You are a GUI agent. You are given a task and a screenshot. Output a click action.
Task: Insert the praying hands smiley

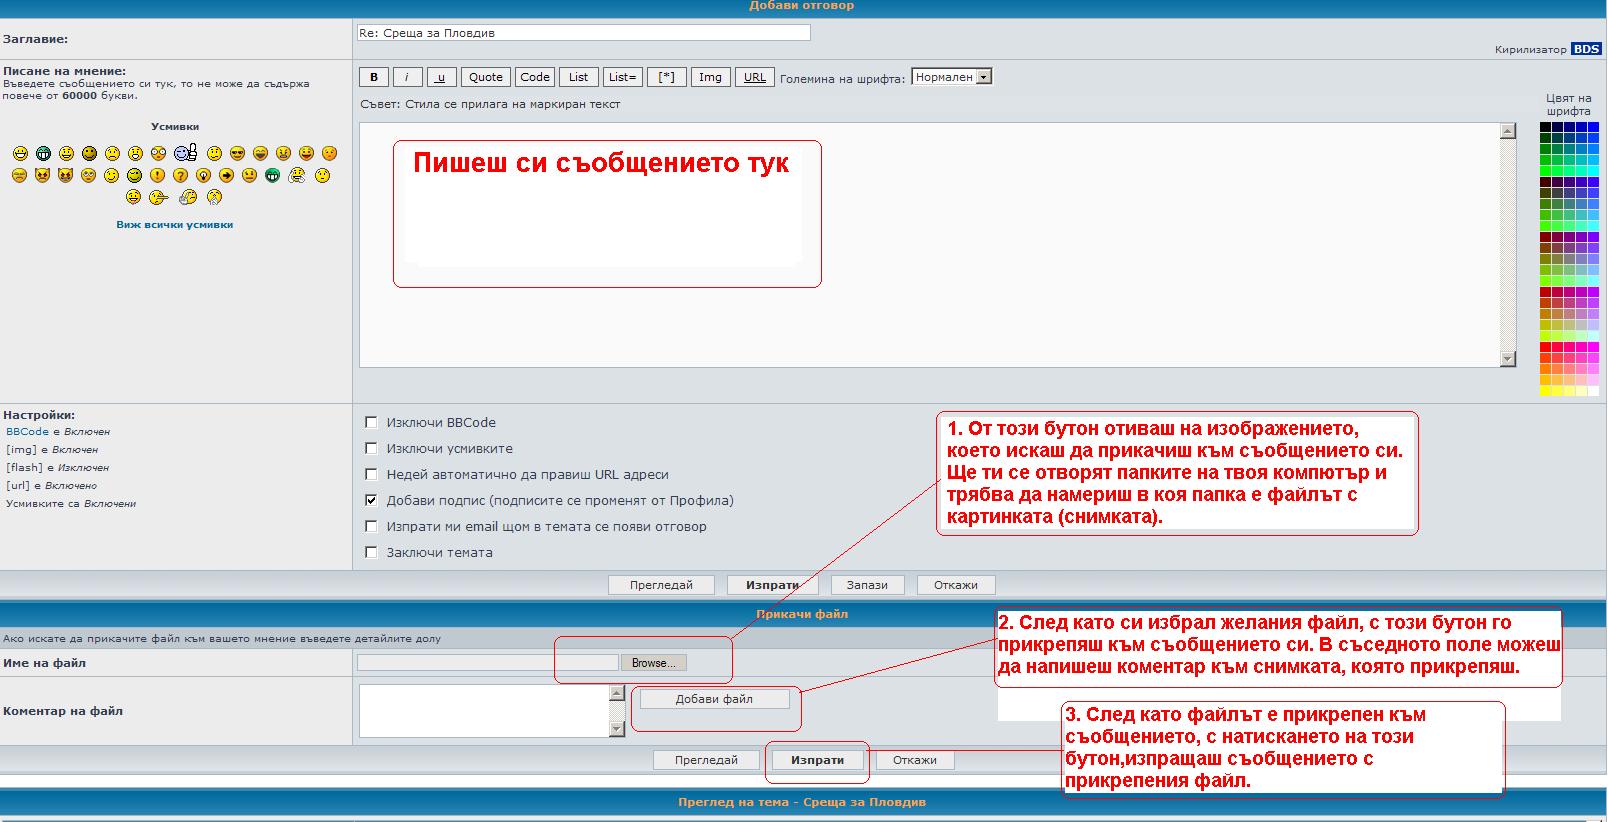(214, 197)
